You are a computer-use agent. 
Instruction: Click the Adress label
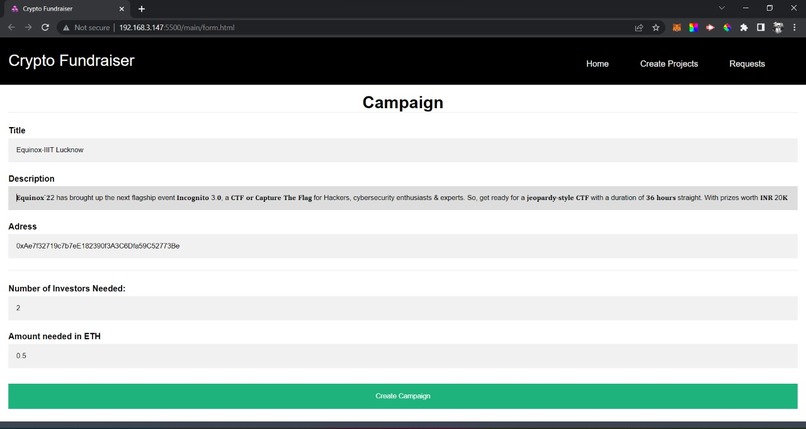point(23,227)
